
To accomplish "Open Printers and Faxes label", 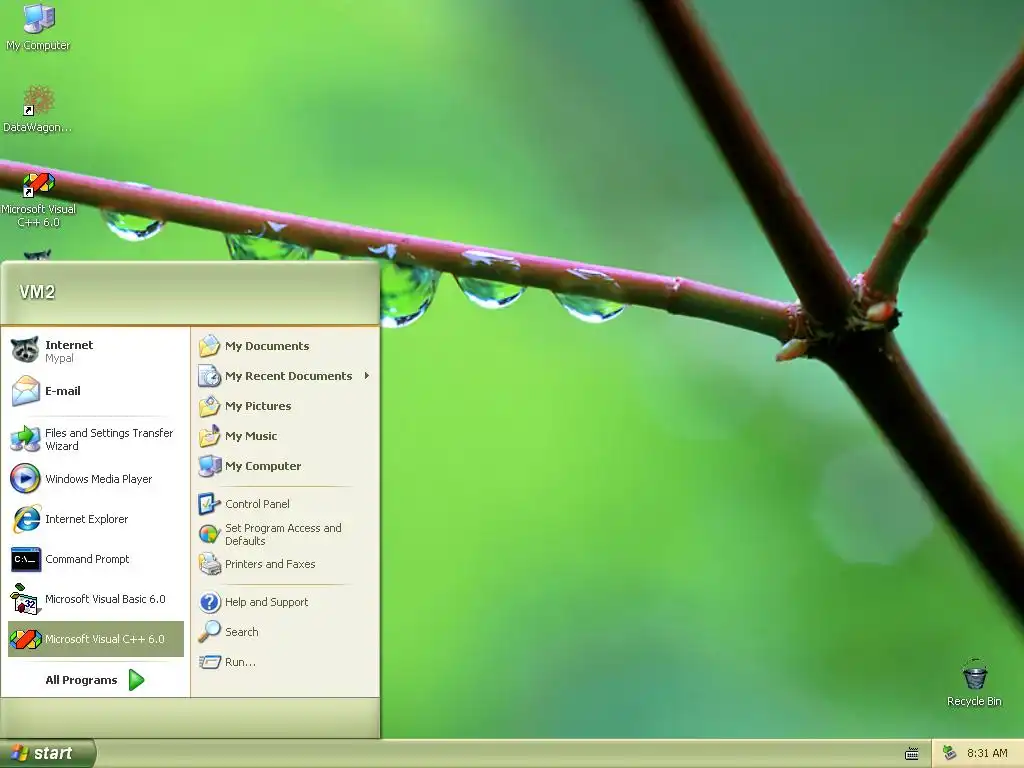I will [270, 564].
